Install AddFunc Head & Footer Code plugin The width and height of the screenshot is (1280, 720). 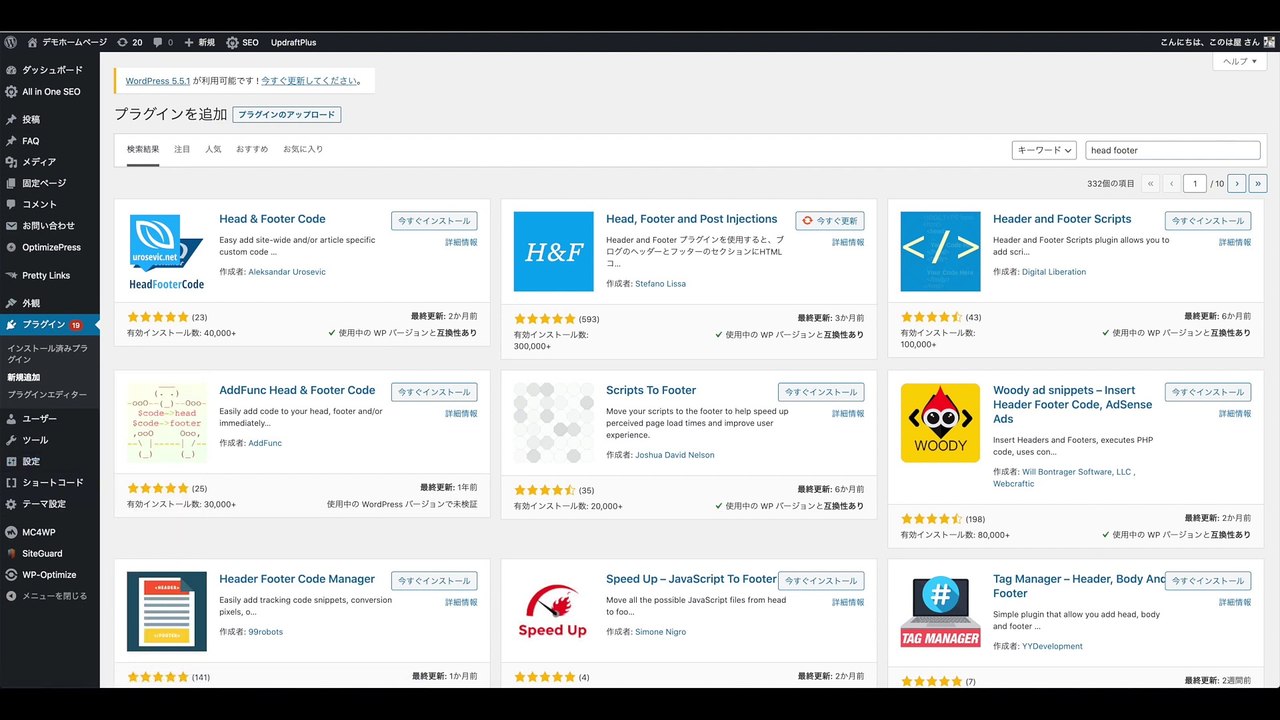(434, 392)
